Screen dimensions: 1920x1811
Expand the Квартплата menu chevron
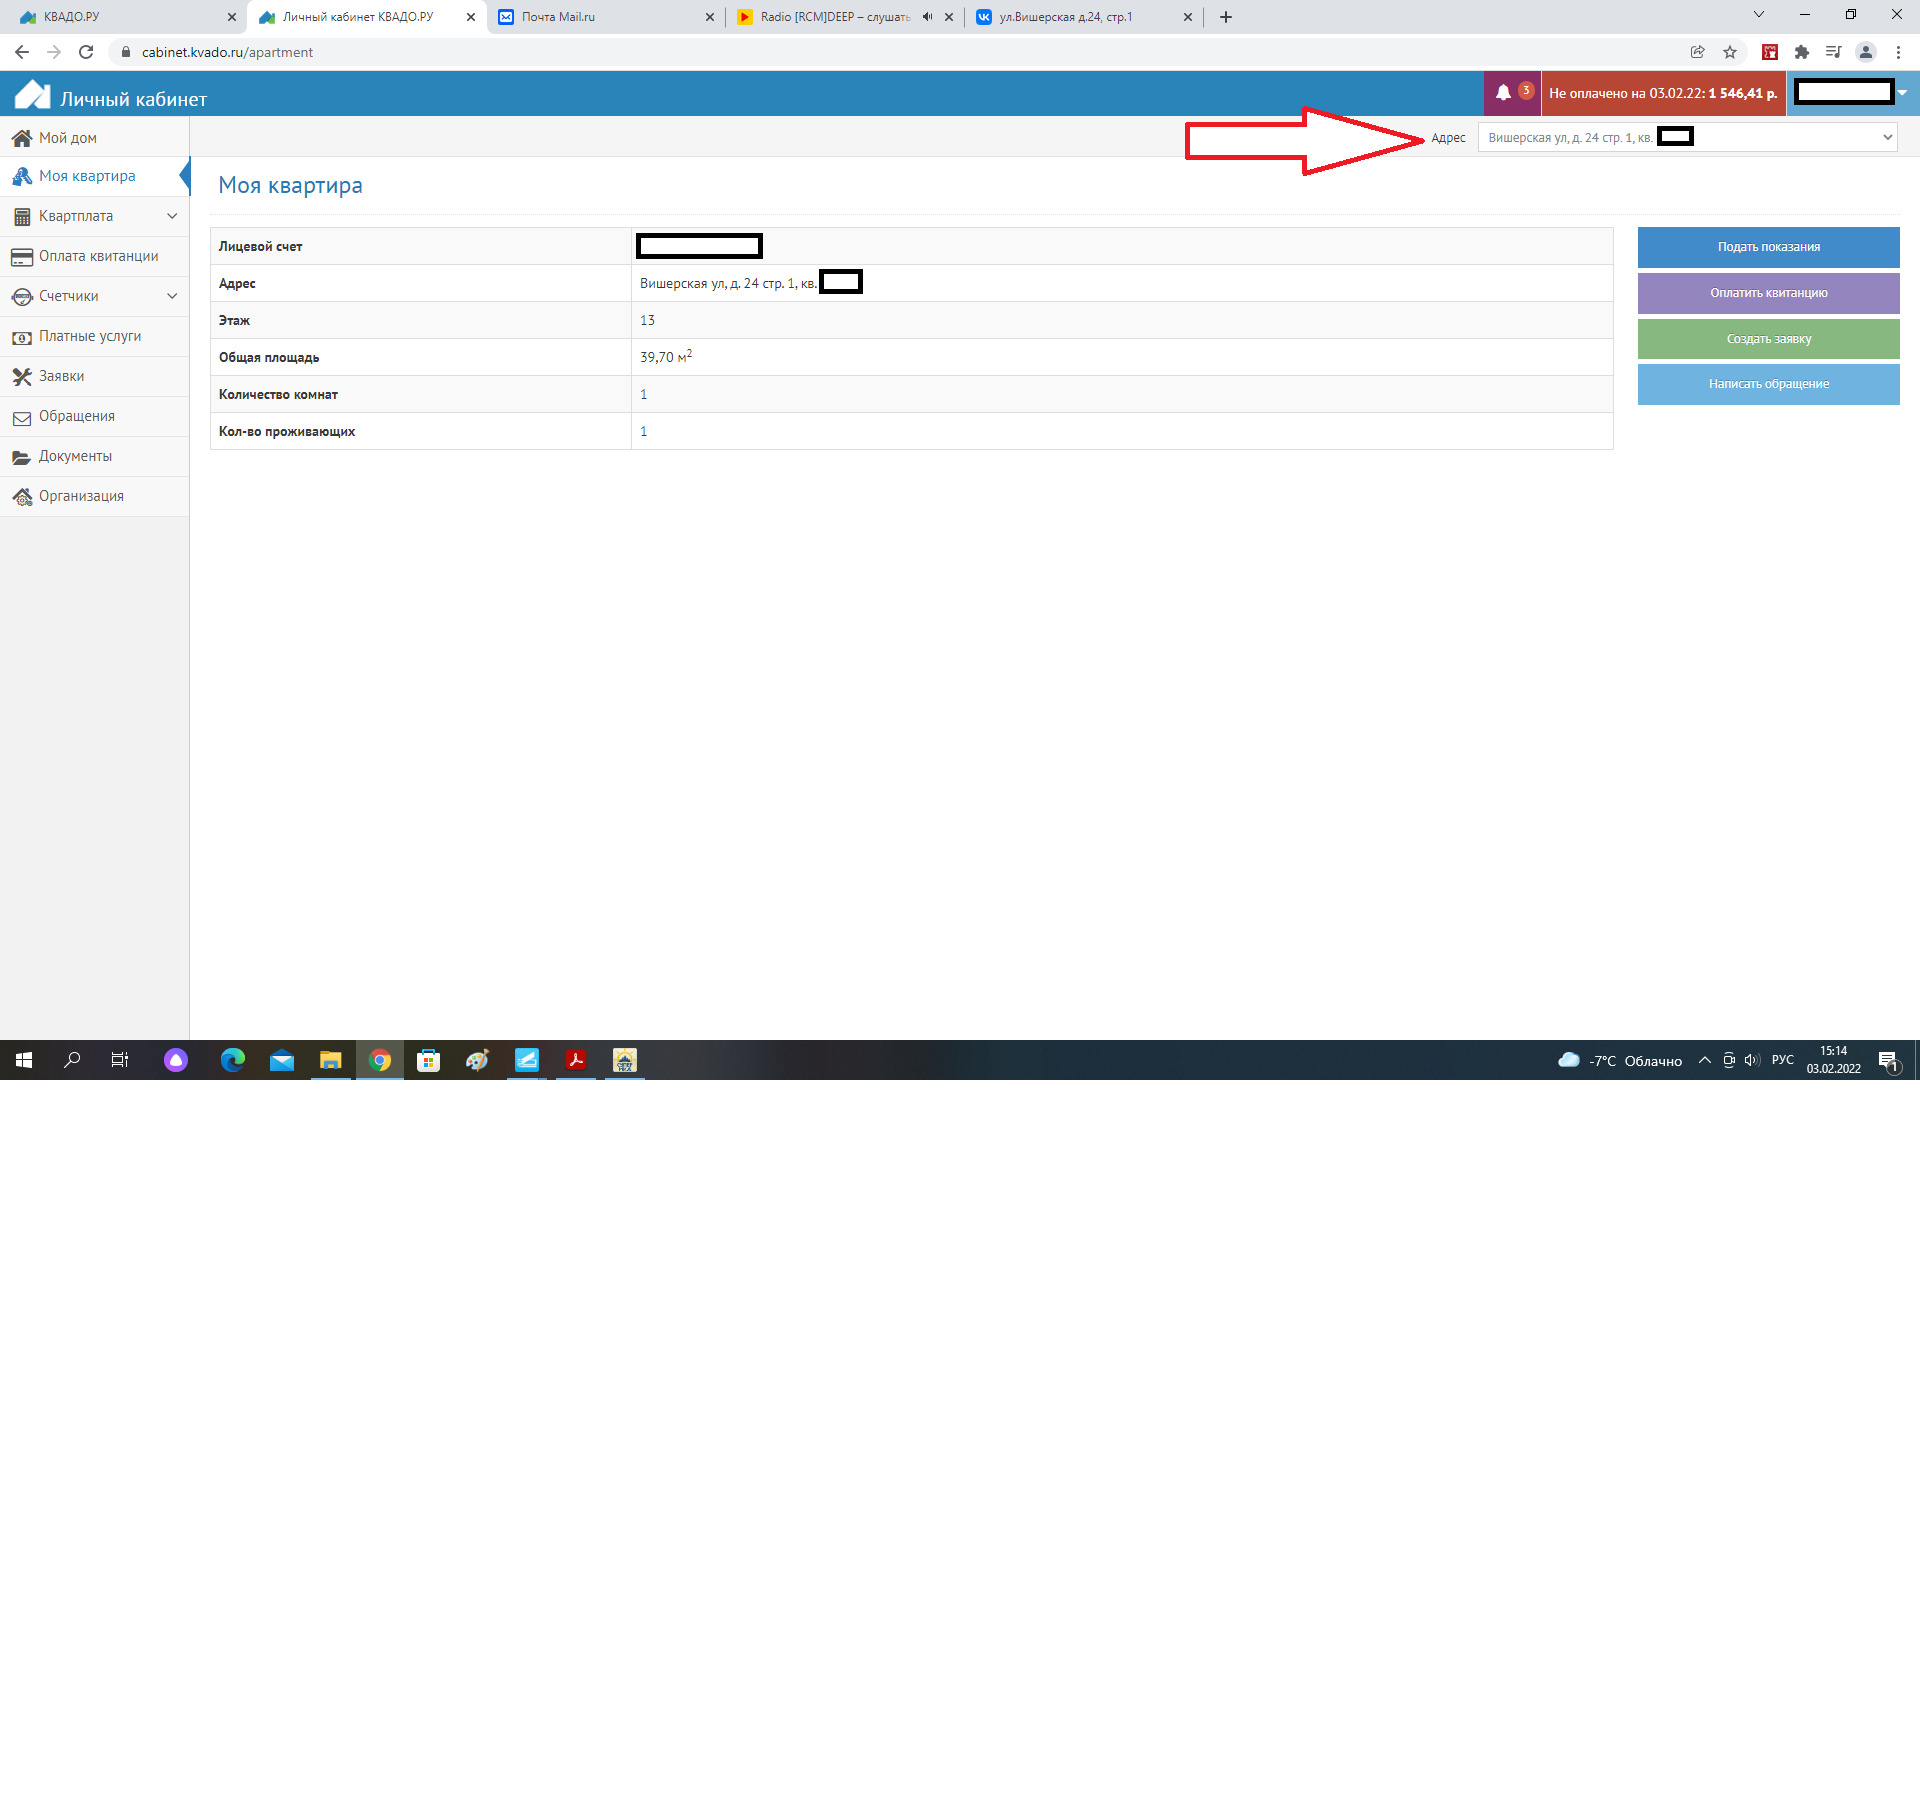[x=172, y=216]
